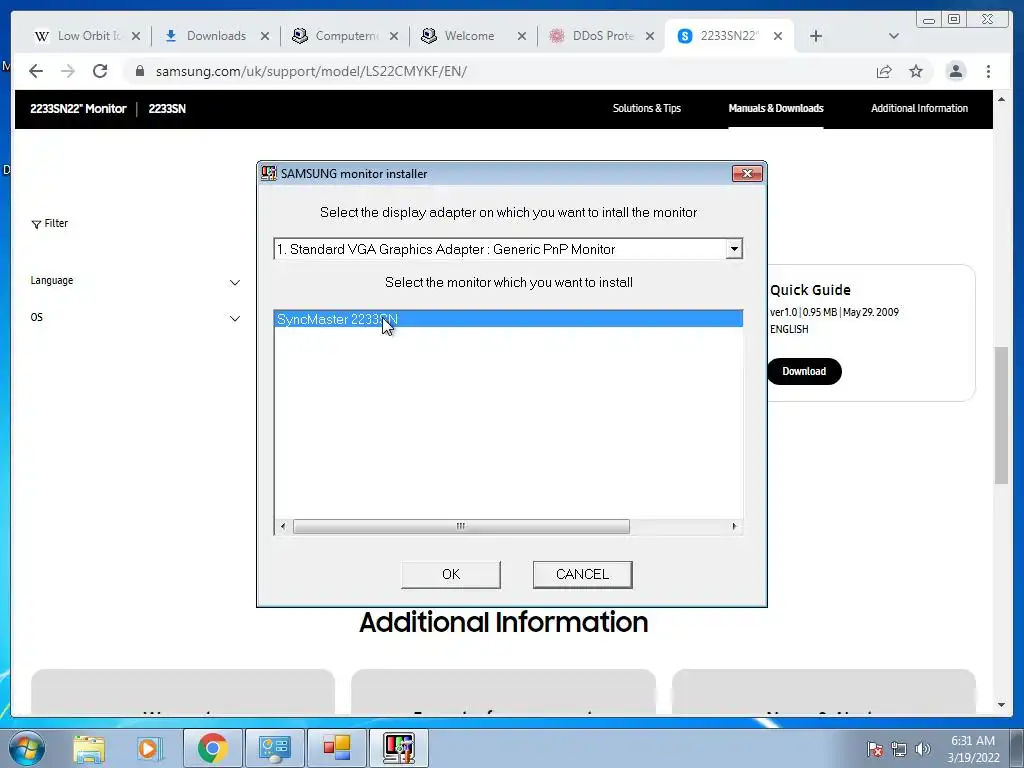Switch to the Welcome browser tab
This screenshot has width=1024, height=768.
(470, 36)
